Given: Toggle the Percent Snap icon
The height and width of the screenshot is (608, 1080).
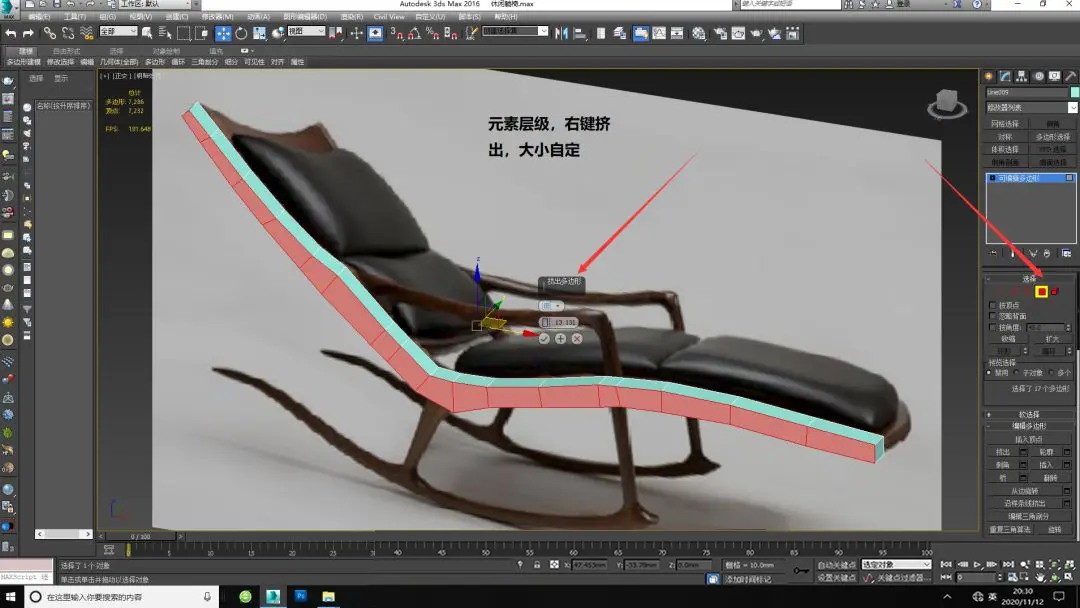Looking at the screenshot, I should (x=433, y=32).
